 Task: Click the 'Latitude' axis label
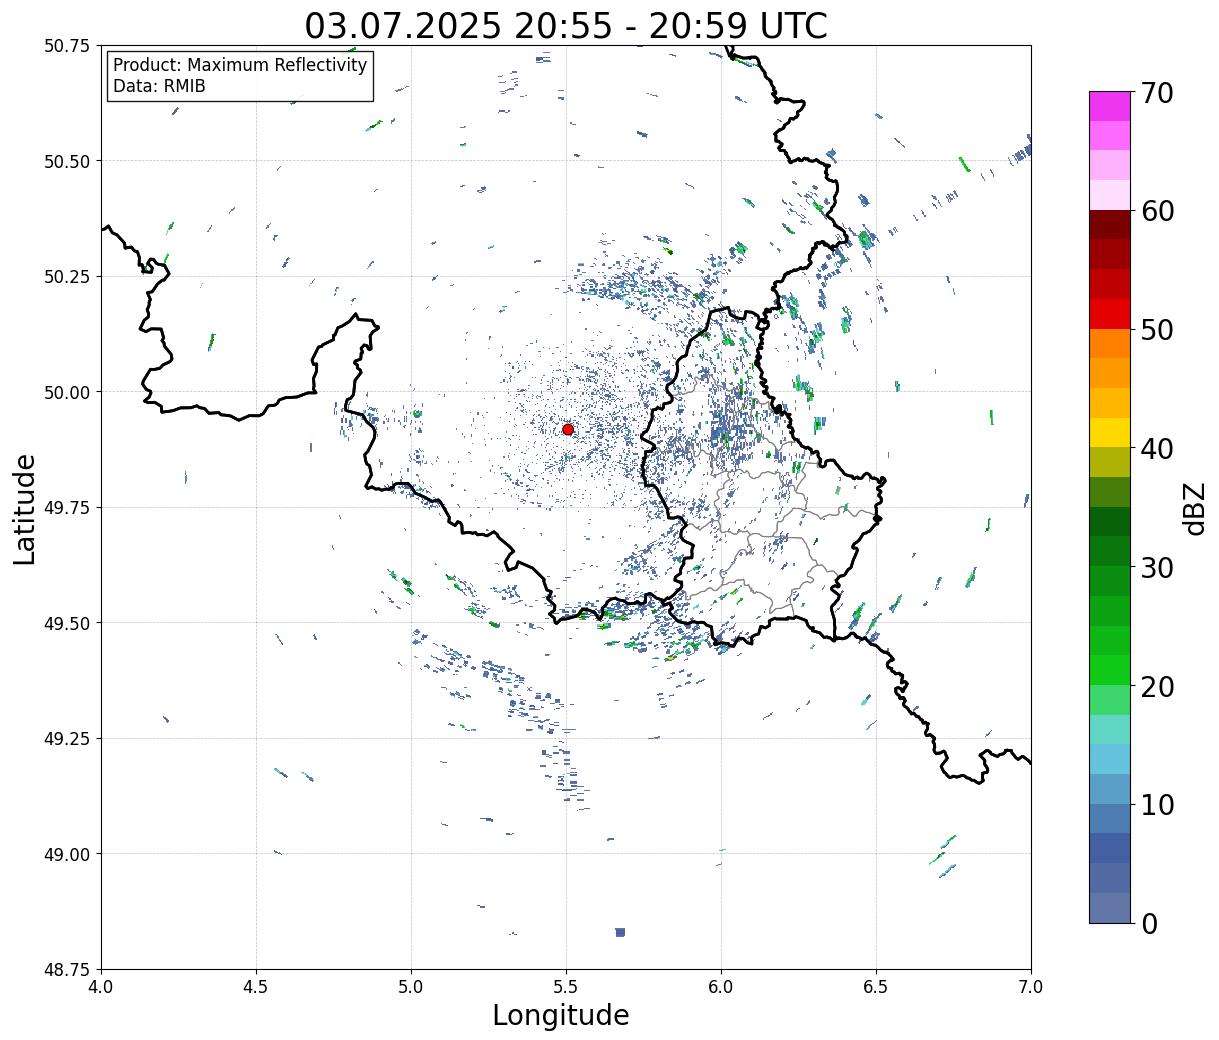click(x=25, y=509)
